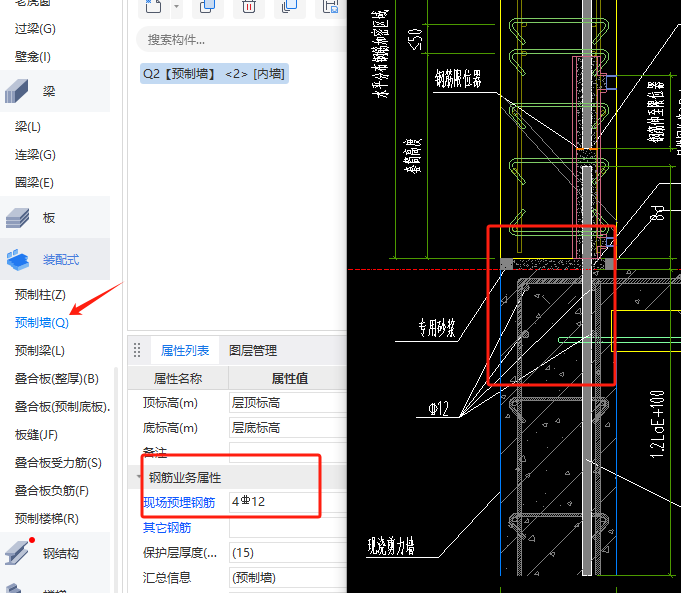This screenshot has height=593, width=681.
Task: Collapse the 装配式 category header
Action: (x=55, y=259)
